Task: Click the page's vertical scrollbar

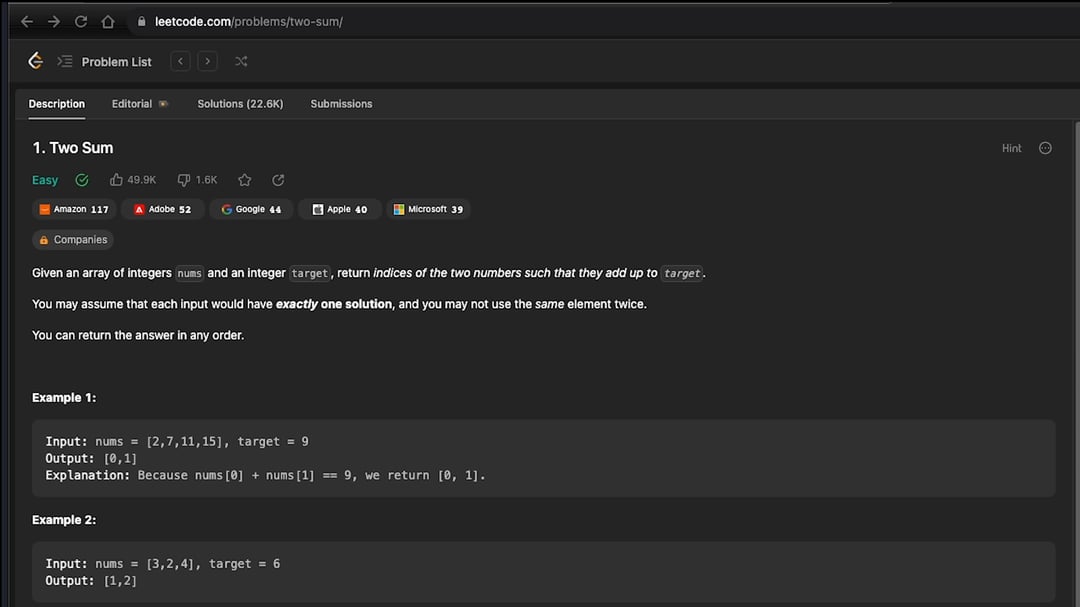Action: (x=1077, y=364)
